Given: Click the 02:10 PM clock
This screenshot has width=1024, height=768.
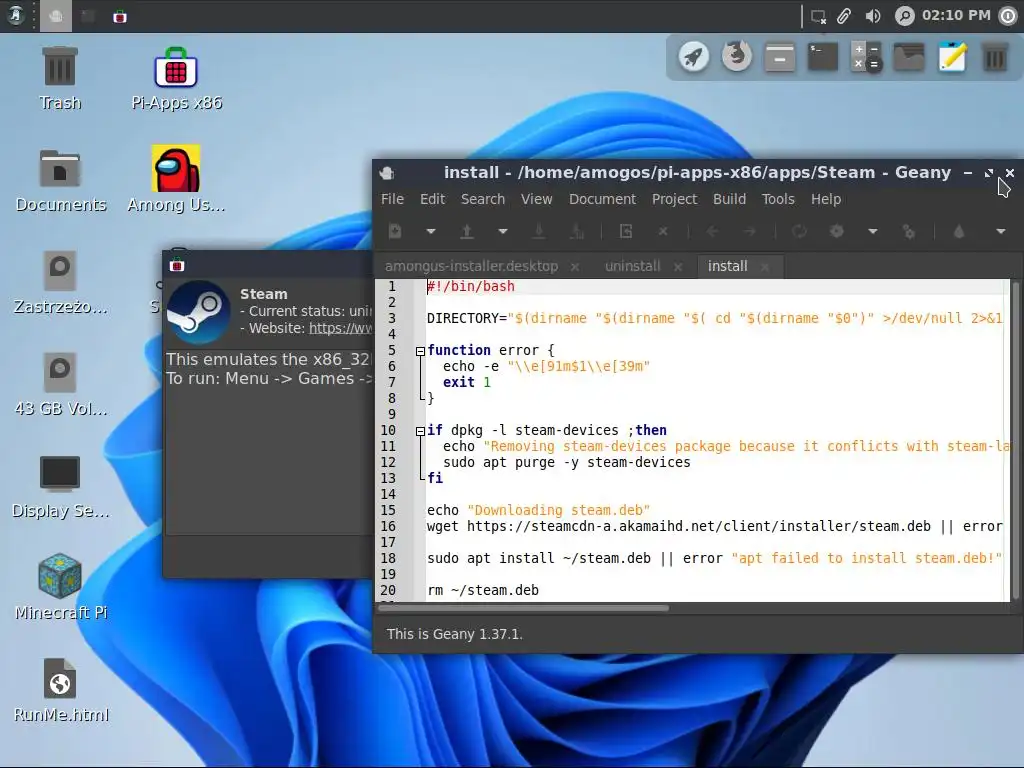Looking at the screenshot, I should [x=956, y=15].
